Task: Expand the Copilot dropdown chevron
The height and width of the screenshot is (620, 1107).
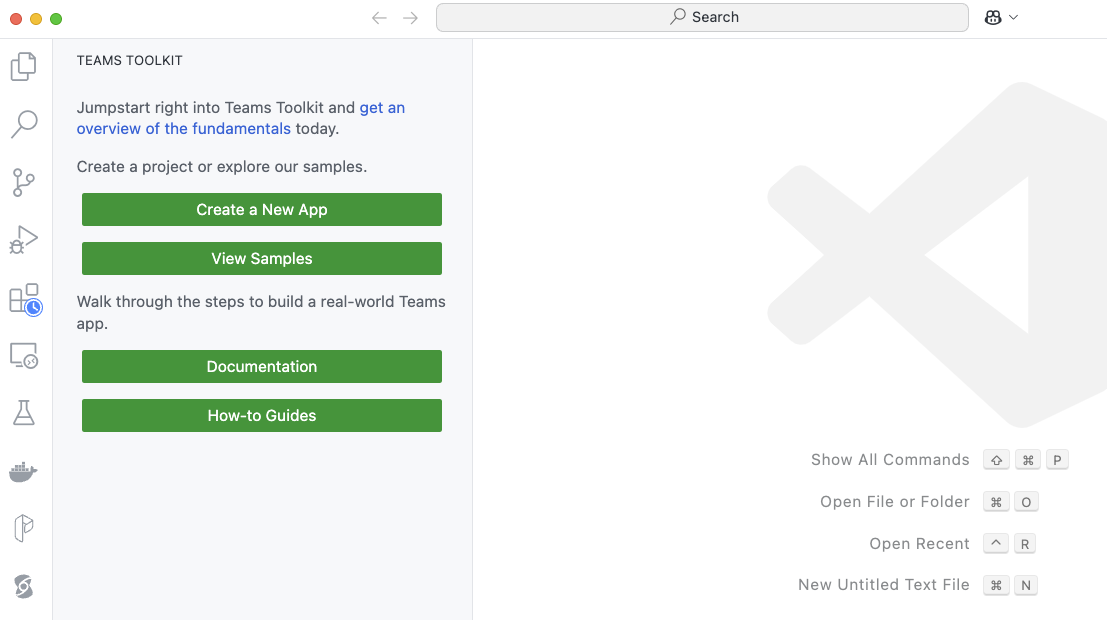Action: 1014,17
